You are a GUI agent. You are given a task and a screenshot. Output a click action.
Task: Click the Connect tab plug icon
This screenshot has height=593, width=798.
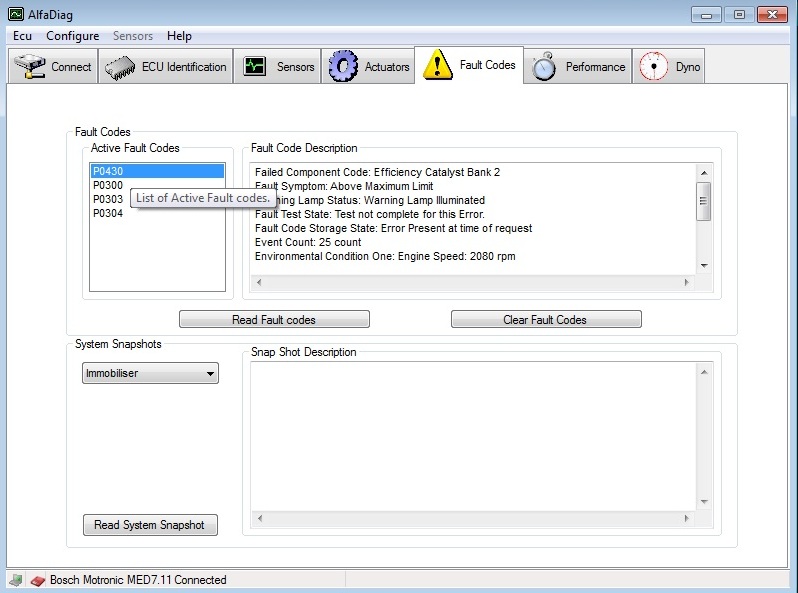coord(30,67)
